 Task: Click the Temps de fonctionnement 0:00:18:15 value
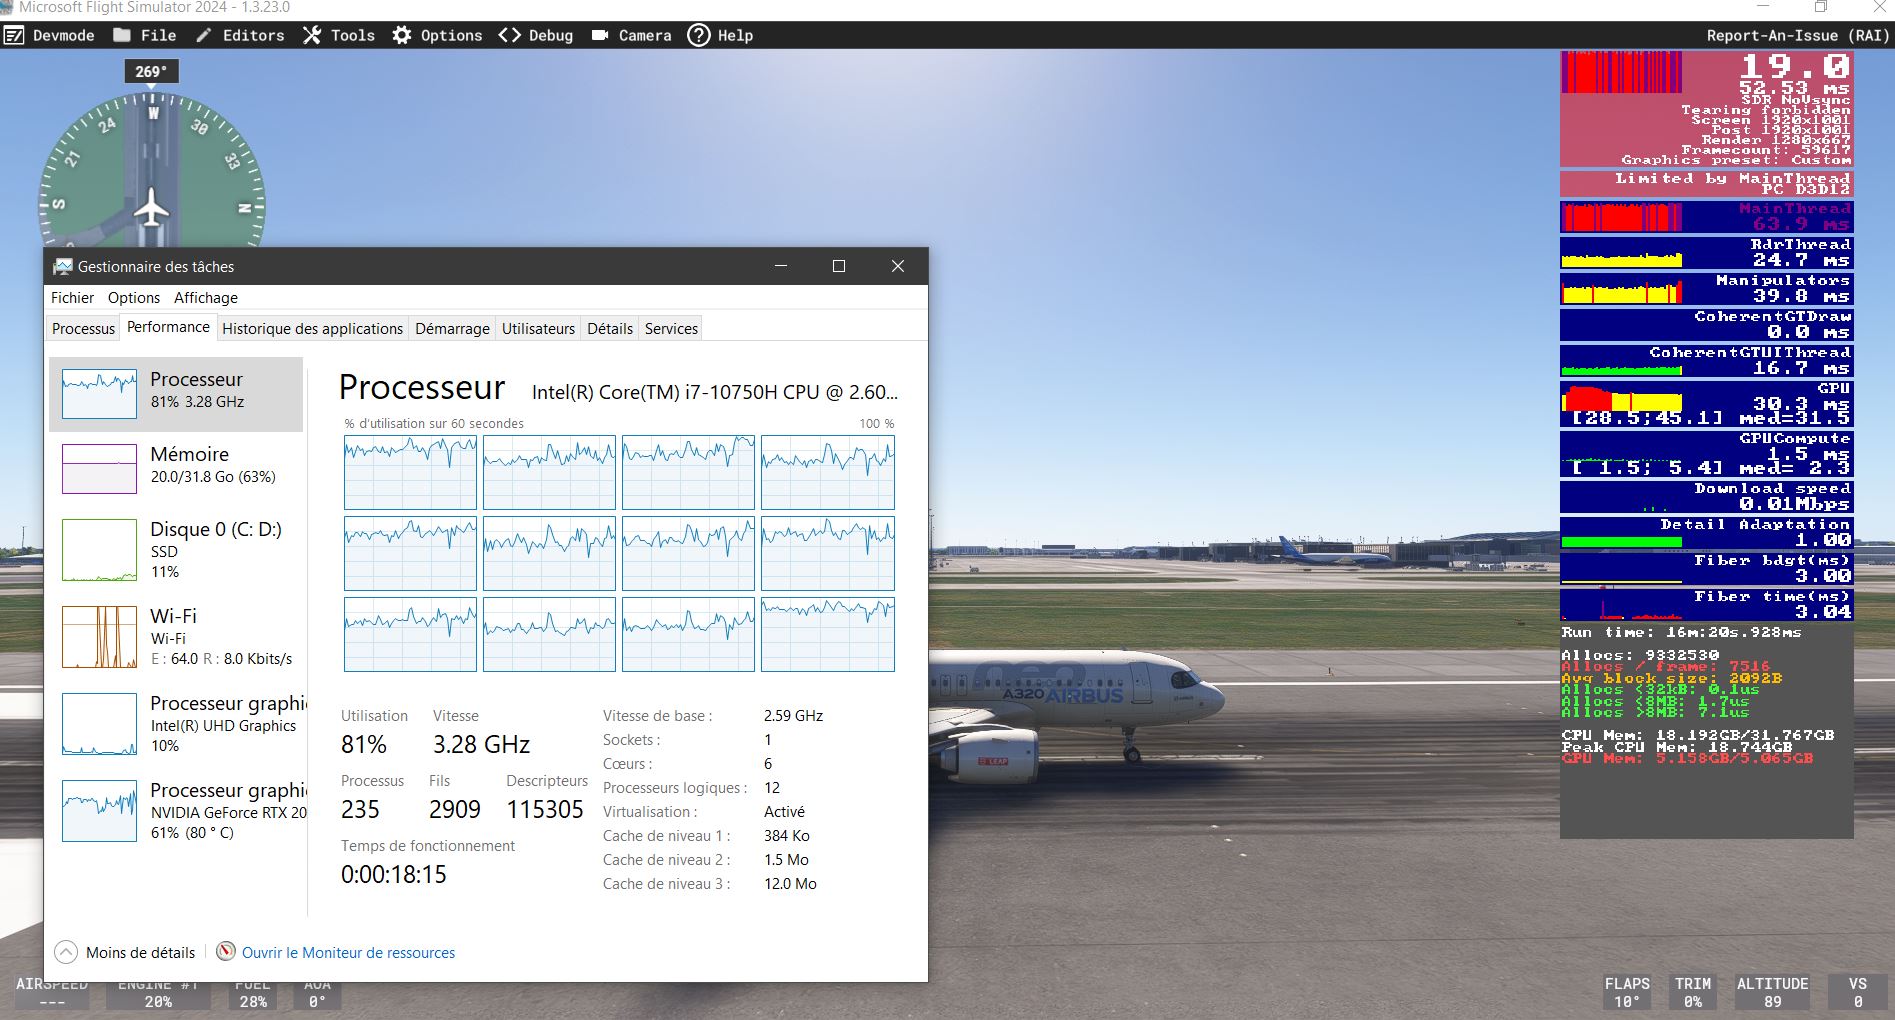pos(393,874)
